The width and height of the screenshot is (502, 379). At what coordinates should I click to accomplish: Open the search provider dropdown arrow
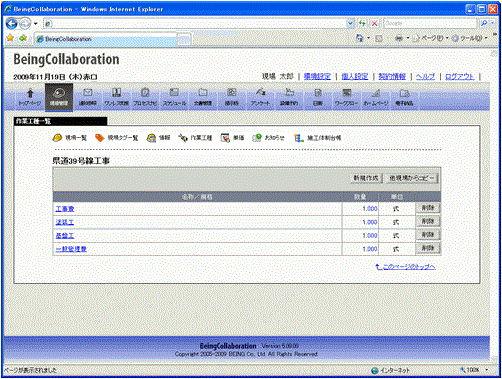(x=492, y=23)
